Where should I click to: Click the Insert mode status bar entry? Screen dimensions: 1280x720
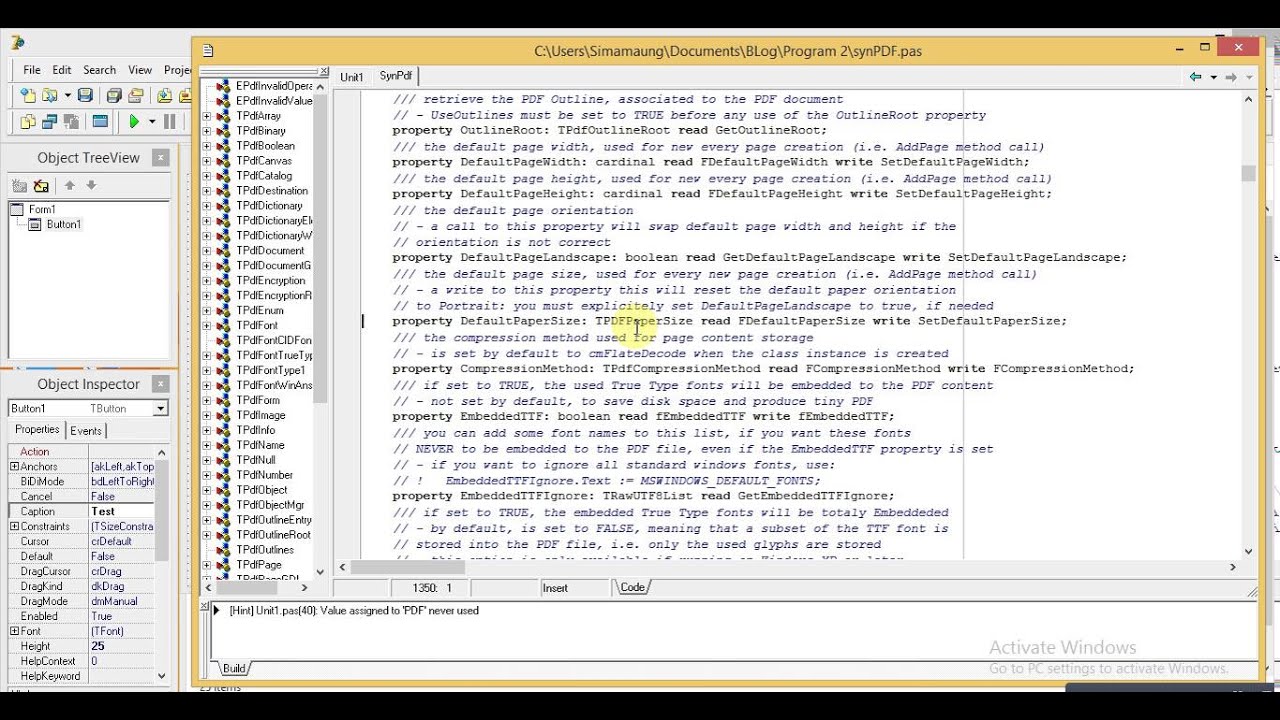(555, 588)
